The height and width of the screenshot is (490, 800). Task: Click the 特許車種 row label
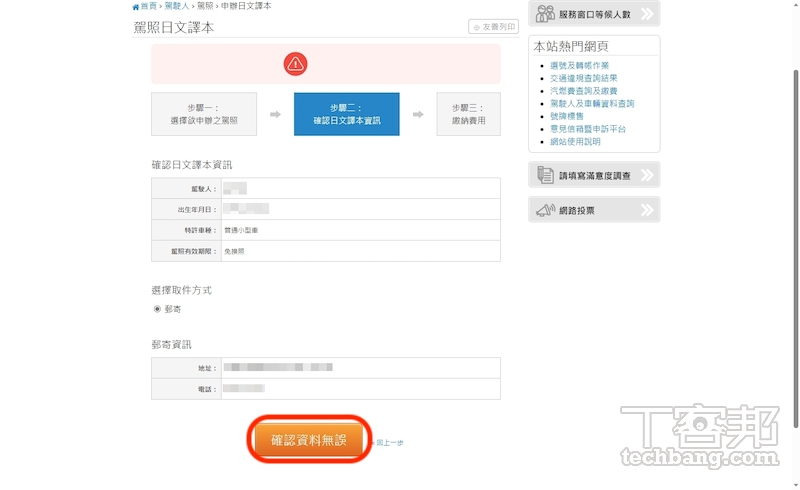point(201,230)
